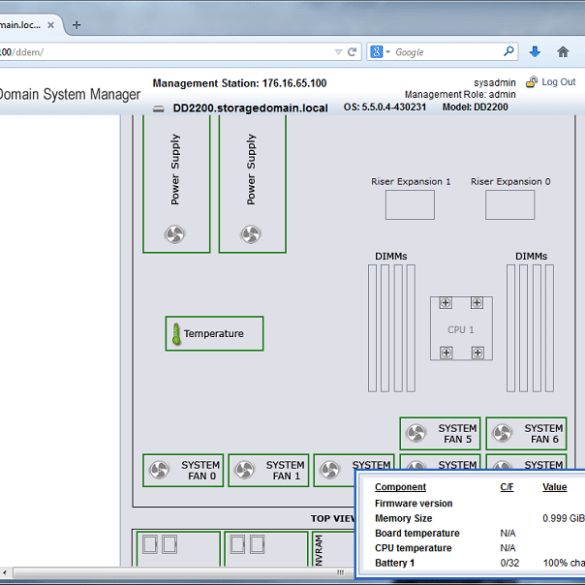Click the search magnifier icon
The width and height of the screenshot is (585, 585).
click(509, 51)
